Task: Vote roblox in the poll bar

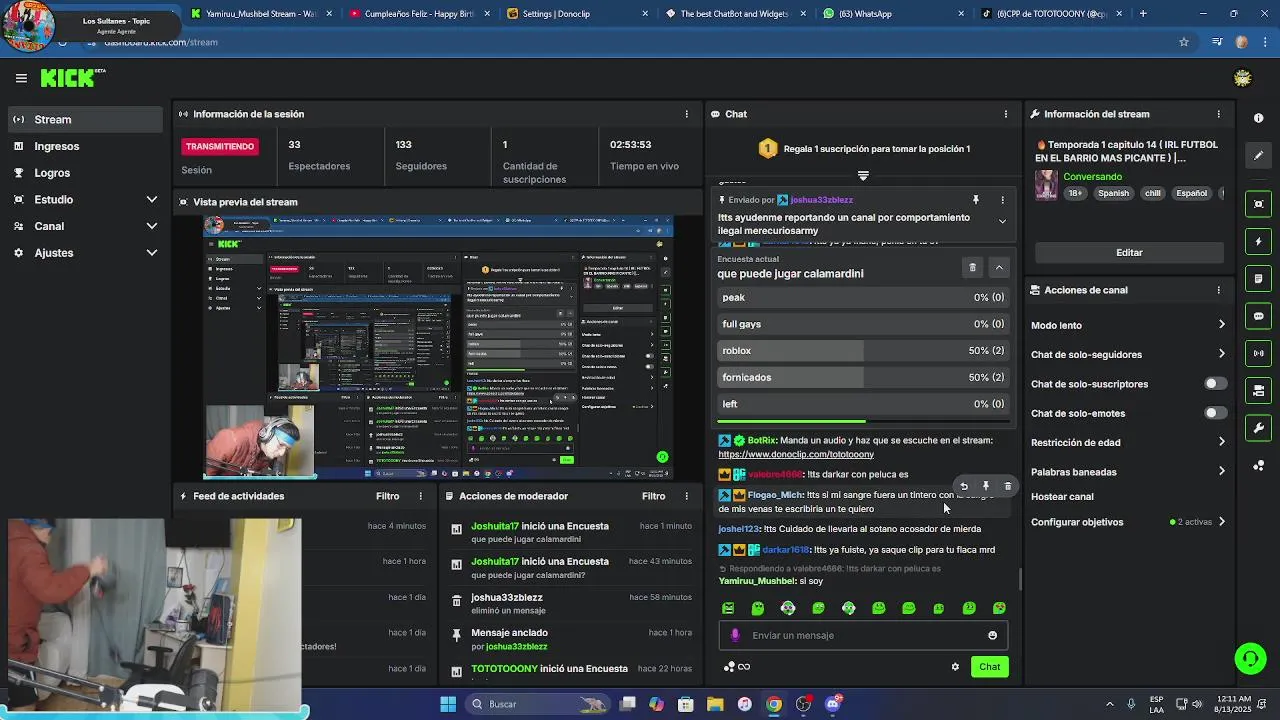Action: [x=863, y=351]
